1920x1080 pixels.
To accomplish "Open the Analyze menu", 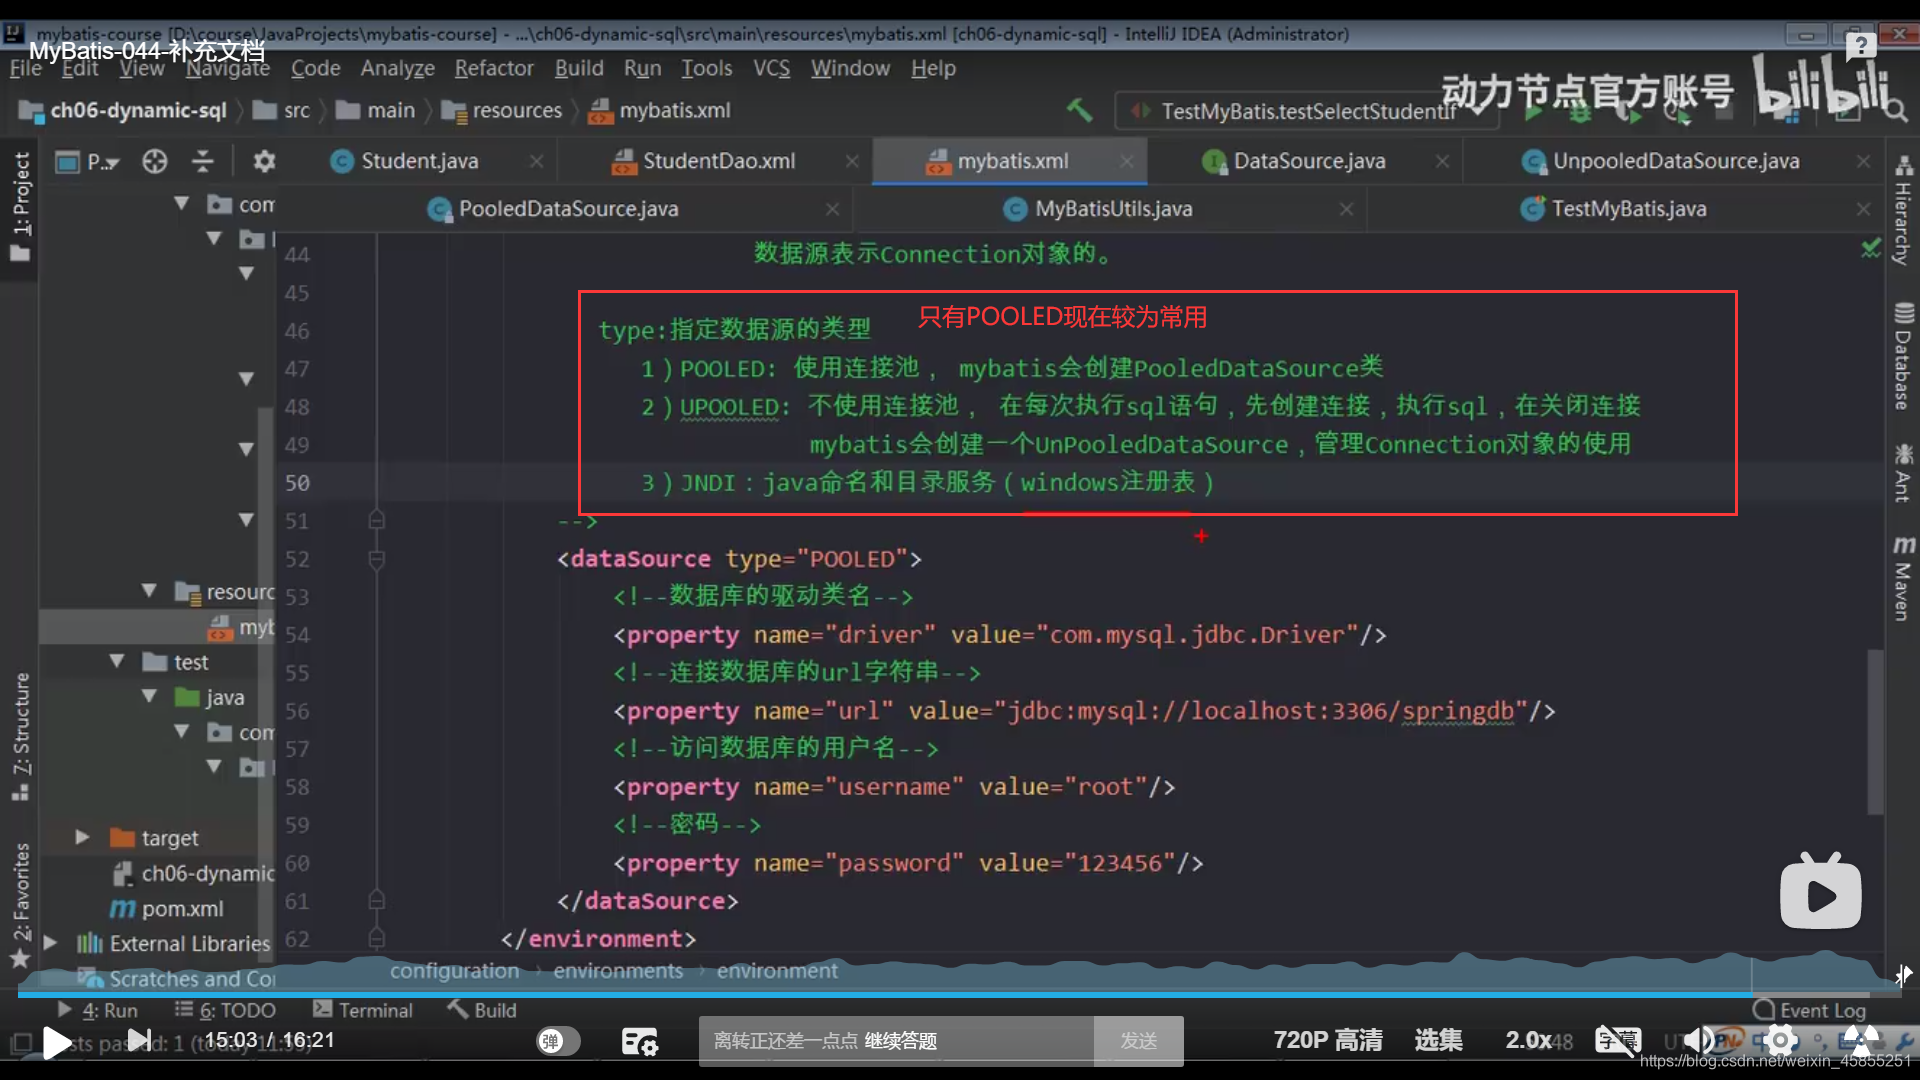I will (x=397, y=68).
